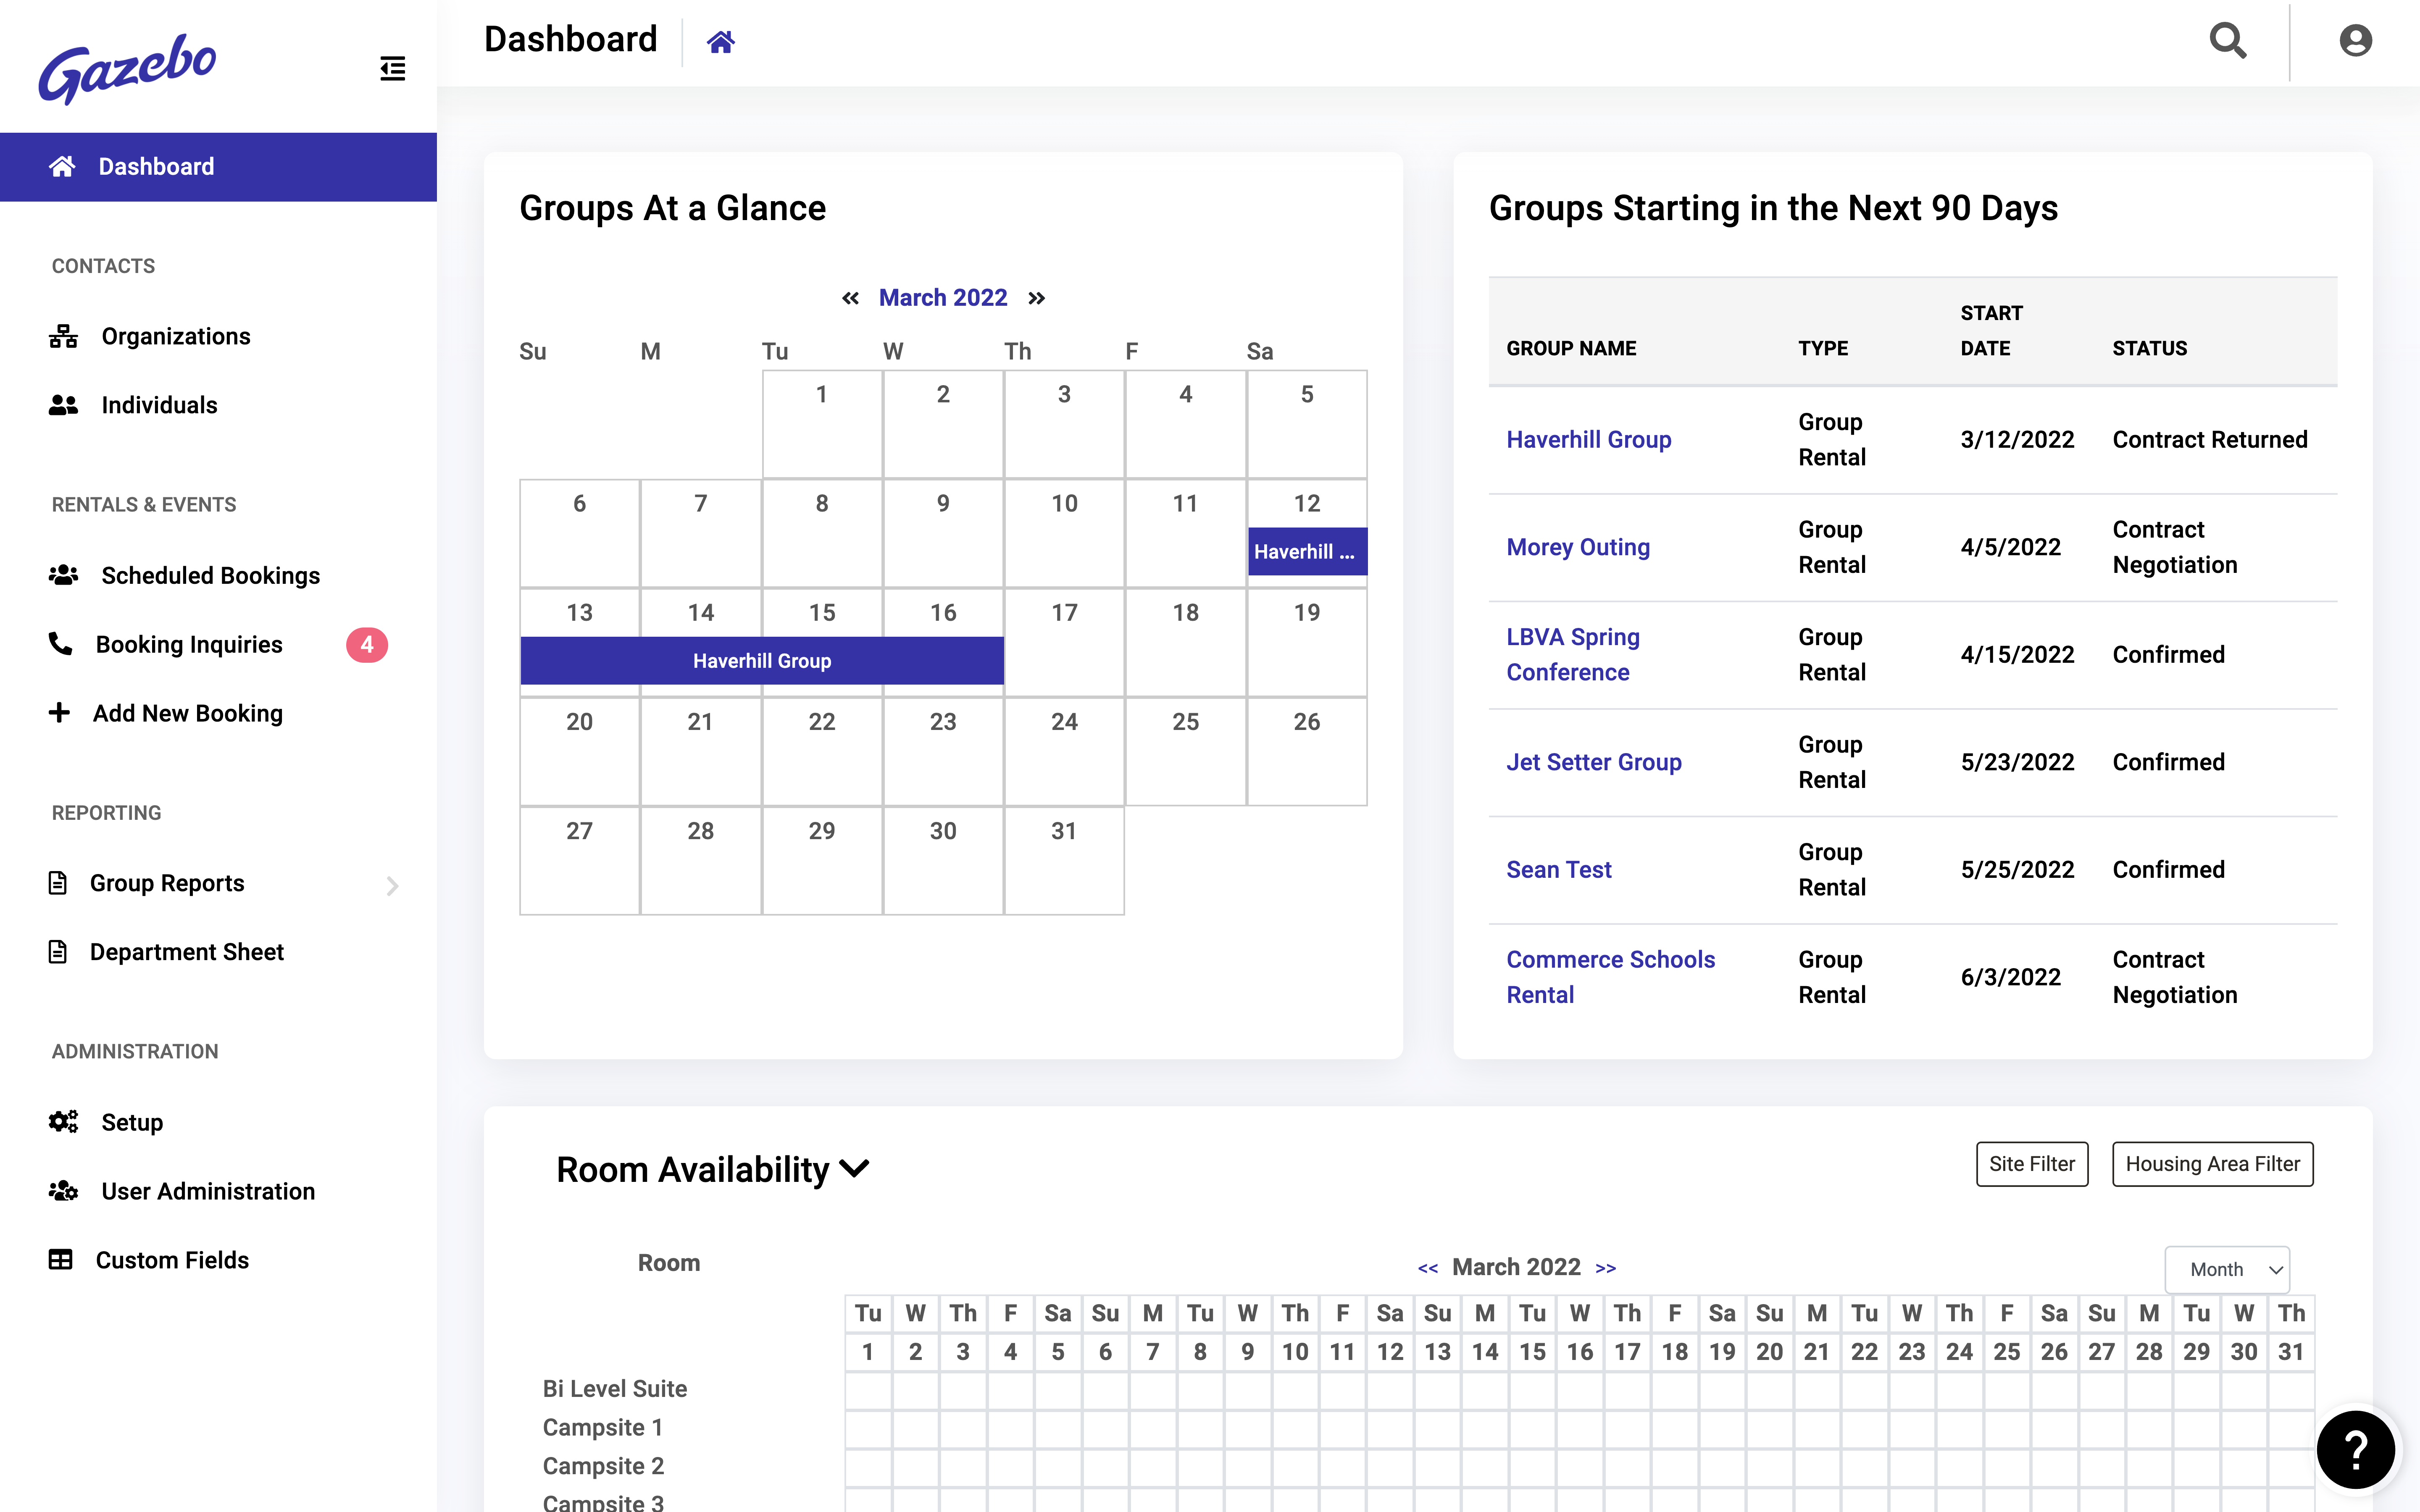
Task: Click the Individuals people icon
Action: 63,405
